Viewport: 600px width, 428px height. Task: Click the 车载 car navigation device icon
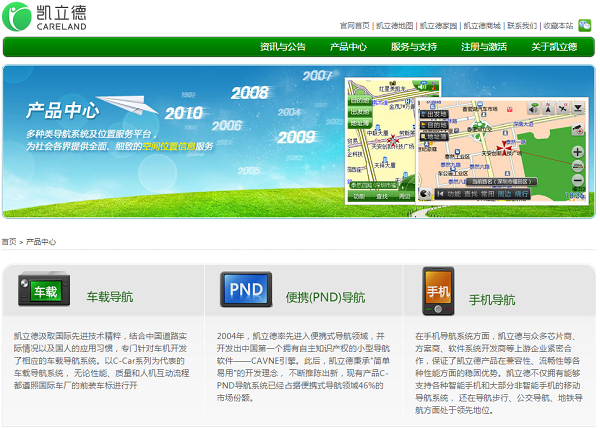44,289
